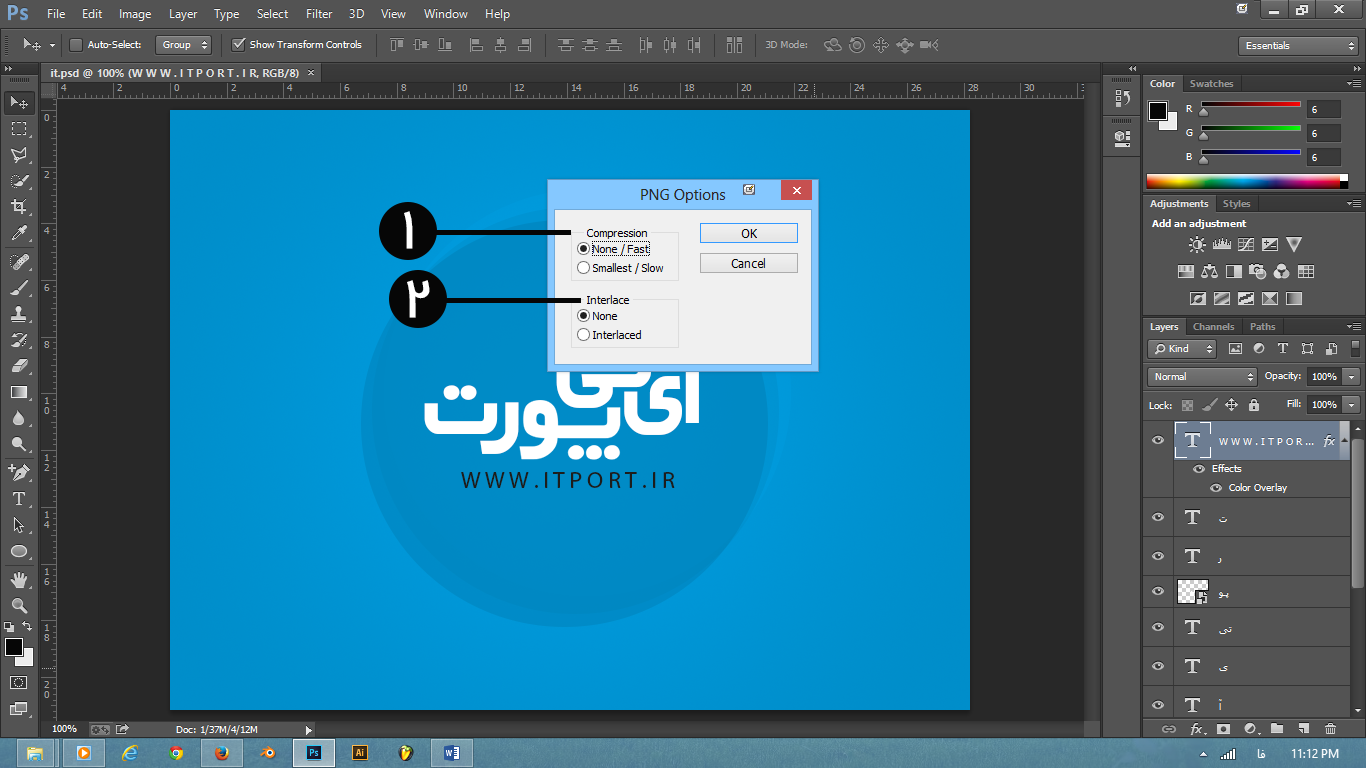Filter layers by type layers icon
The height and width of the screenshot is (768, 1366).
click(x=1283, y=349)
